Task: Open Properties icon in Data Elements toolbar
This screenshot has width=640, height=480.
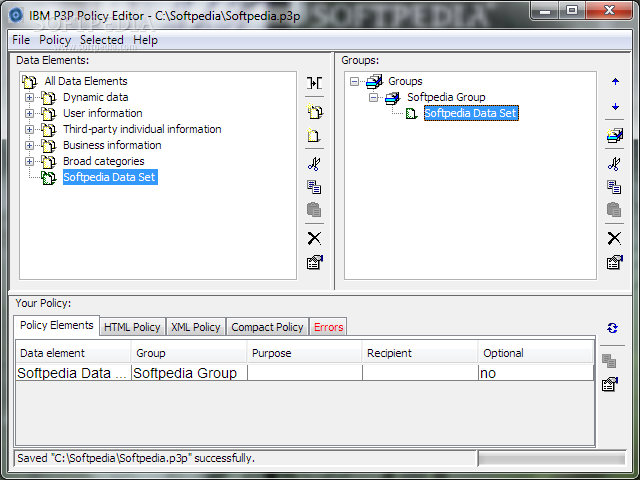Action: point(315,262)
